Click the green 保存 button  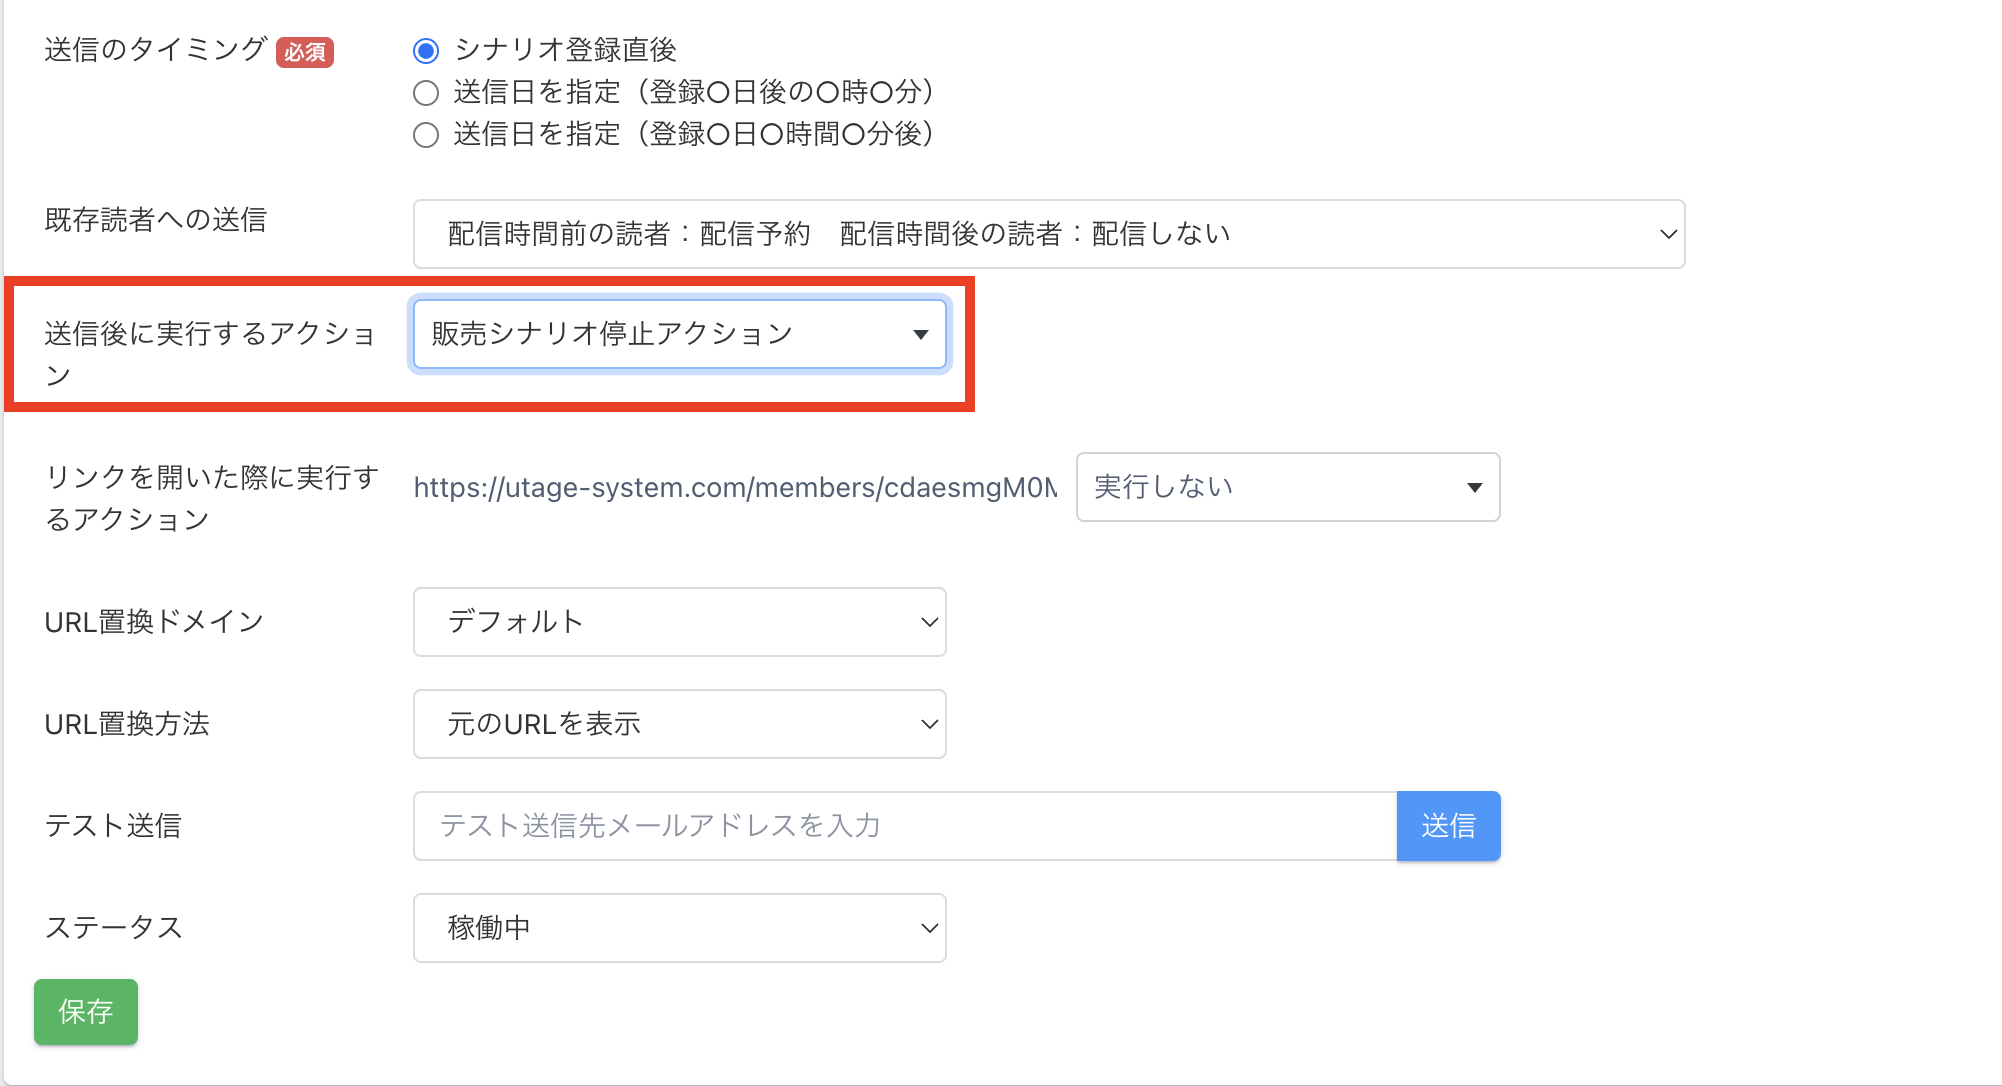(86, 1012)
